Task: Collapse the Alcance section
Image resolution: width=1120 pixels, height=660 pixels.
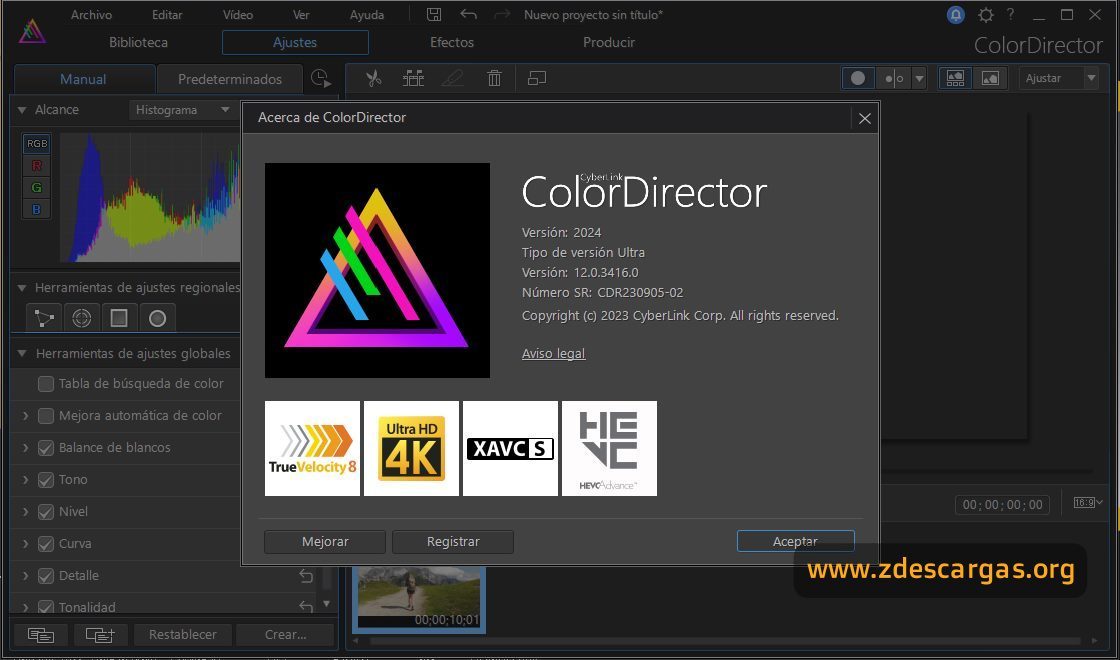Action: click(22, 110)
